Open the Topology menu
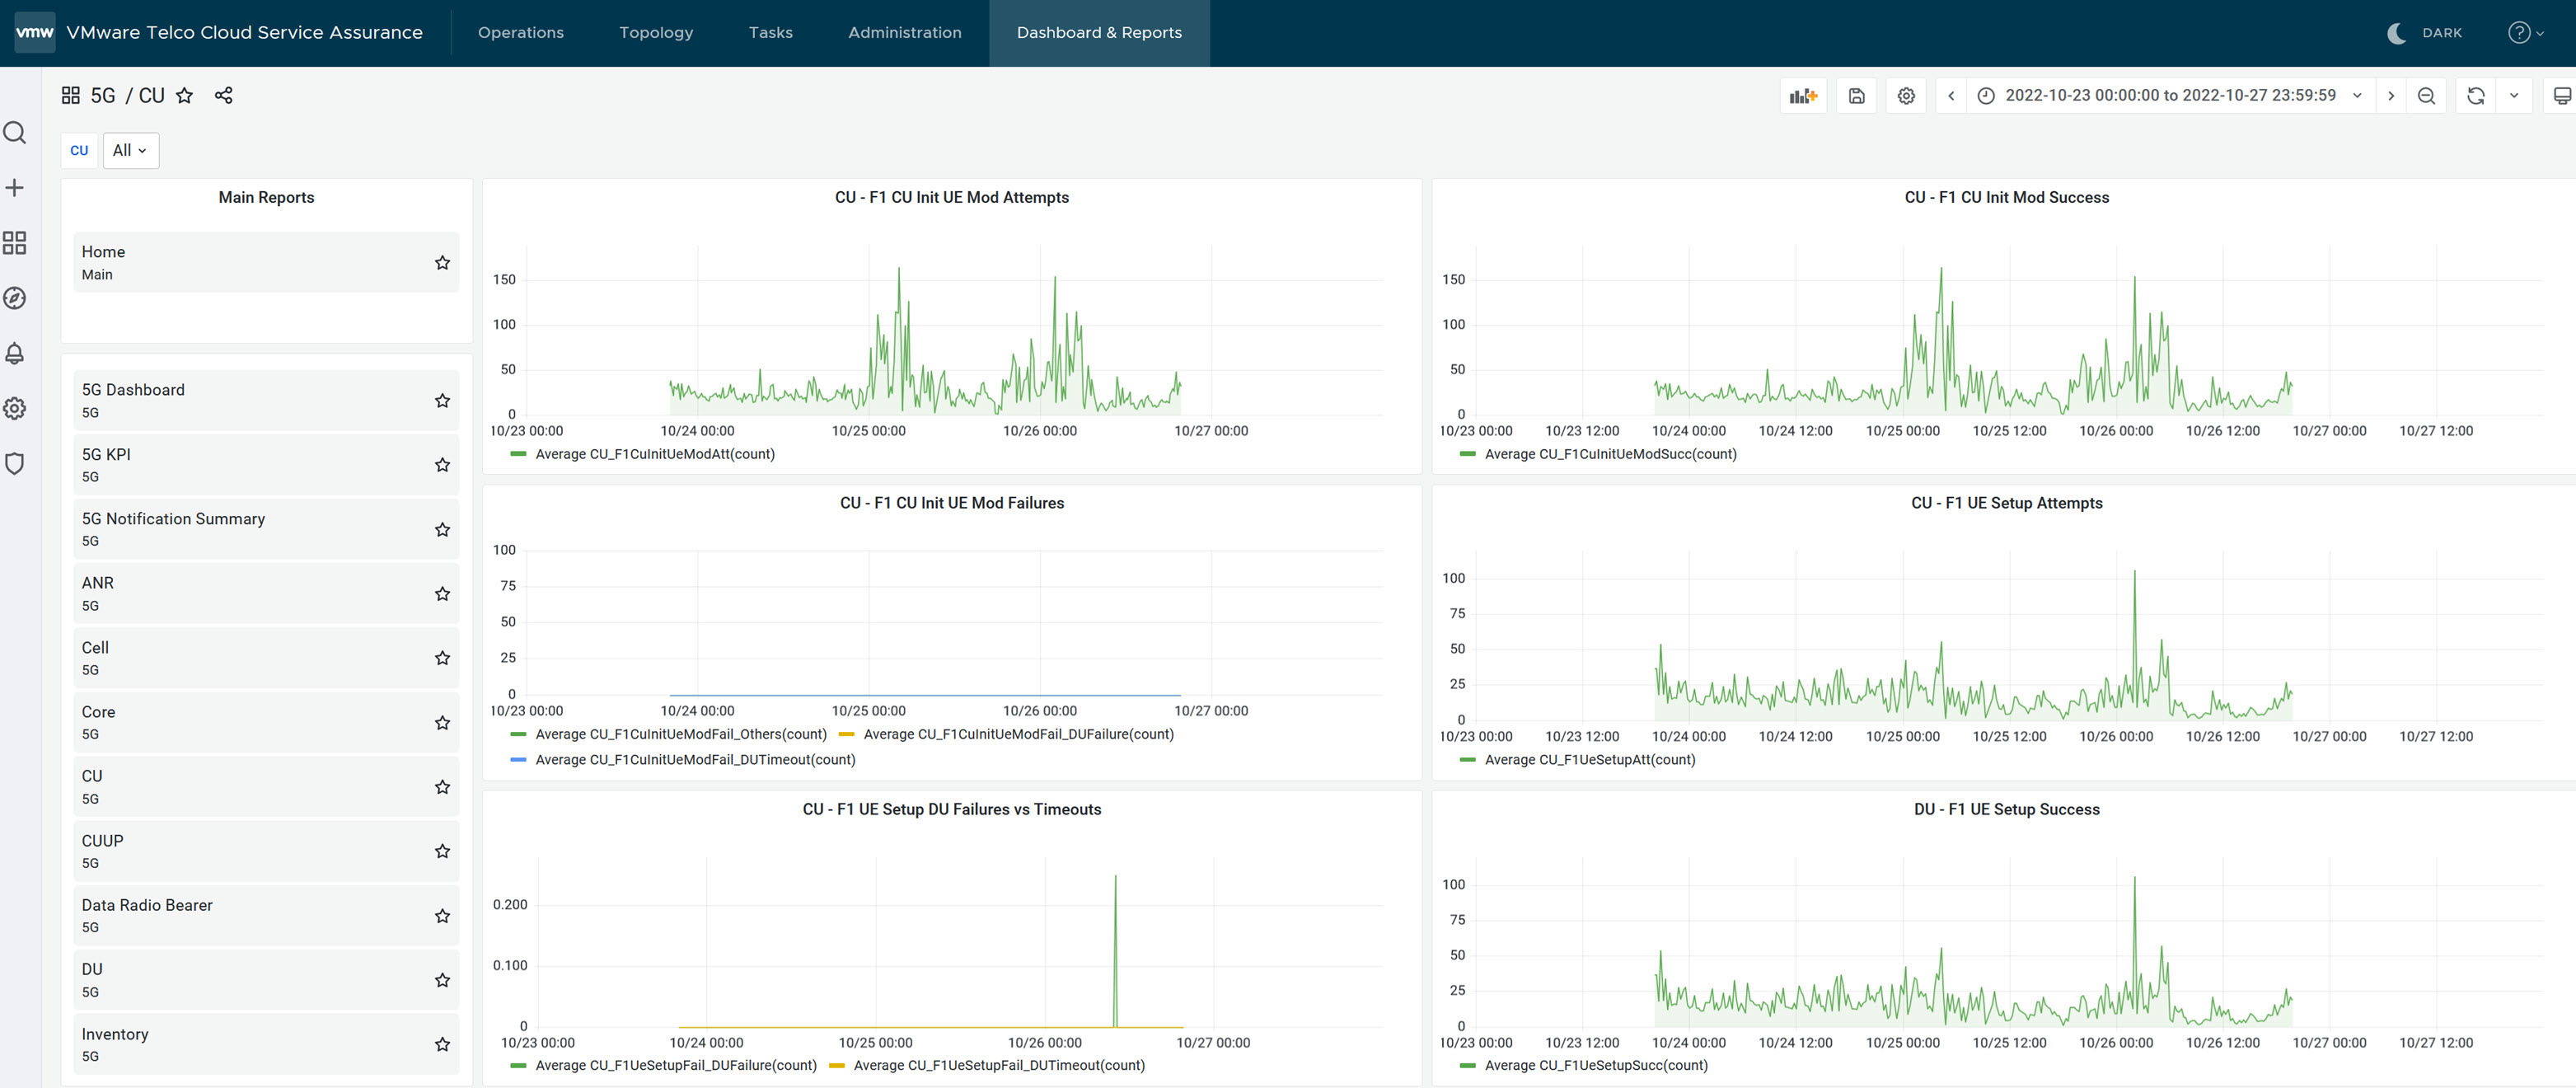The image size is (2576, 1088). coord(656,33)
